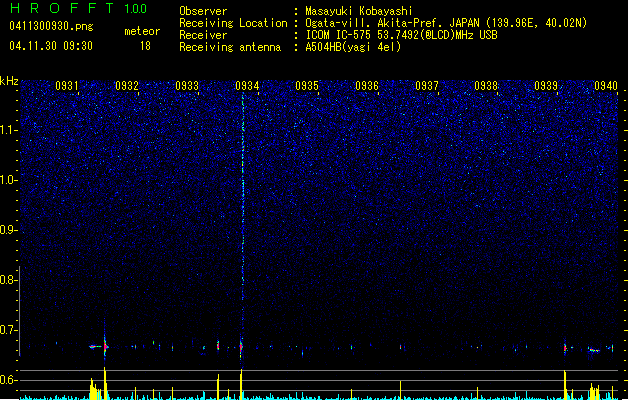Image resolution: width=629 pixels, height=400 pixels.
Task: Click the 0937 time marker
Action: (x=427, y=86)
